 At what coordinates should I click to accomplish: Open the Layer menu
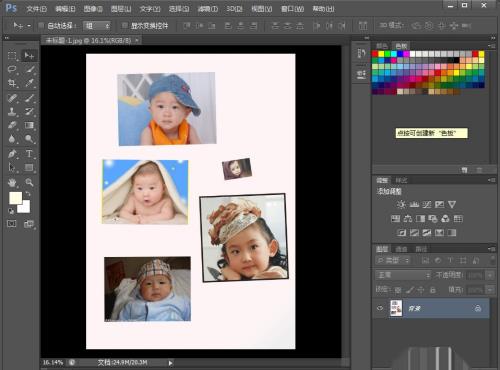point(121,9)
